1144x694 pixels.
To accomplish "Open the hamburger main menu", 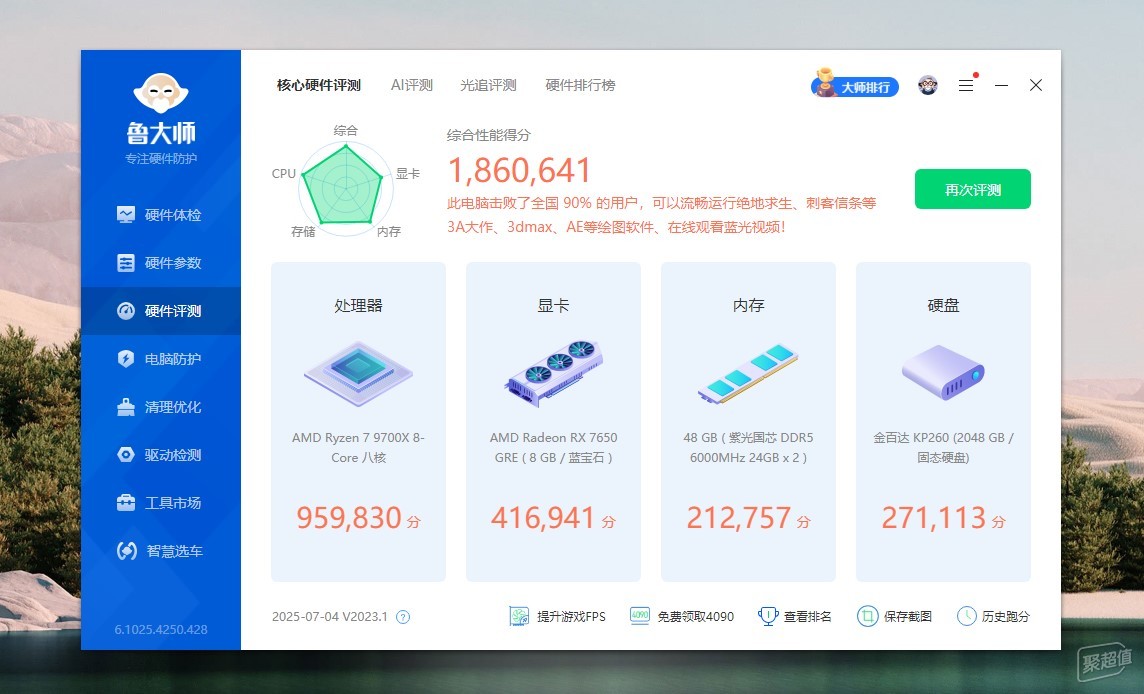I will pyautogui.click(x=966, y=85).
